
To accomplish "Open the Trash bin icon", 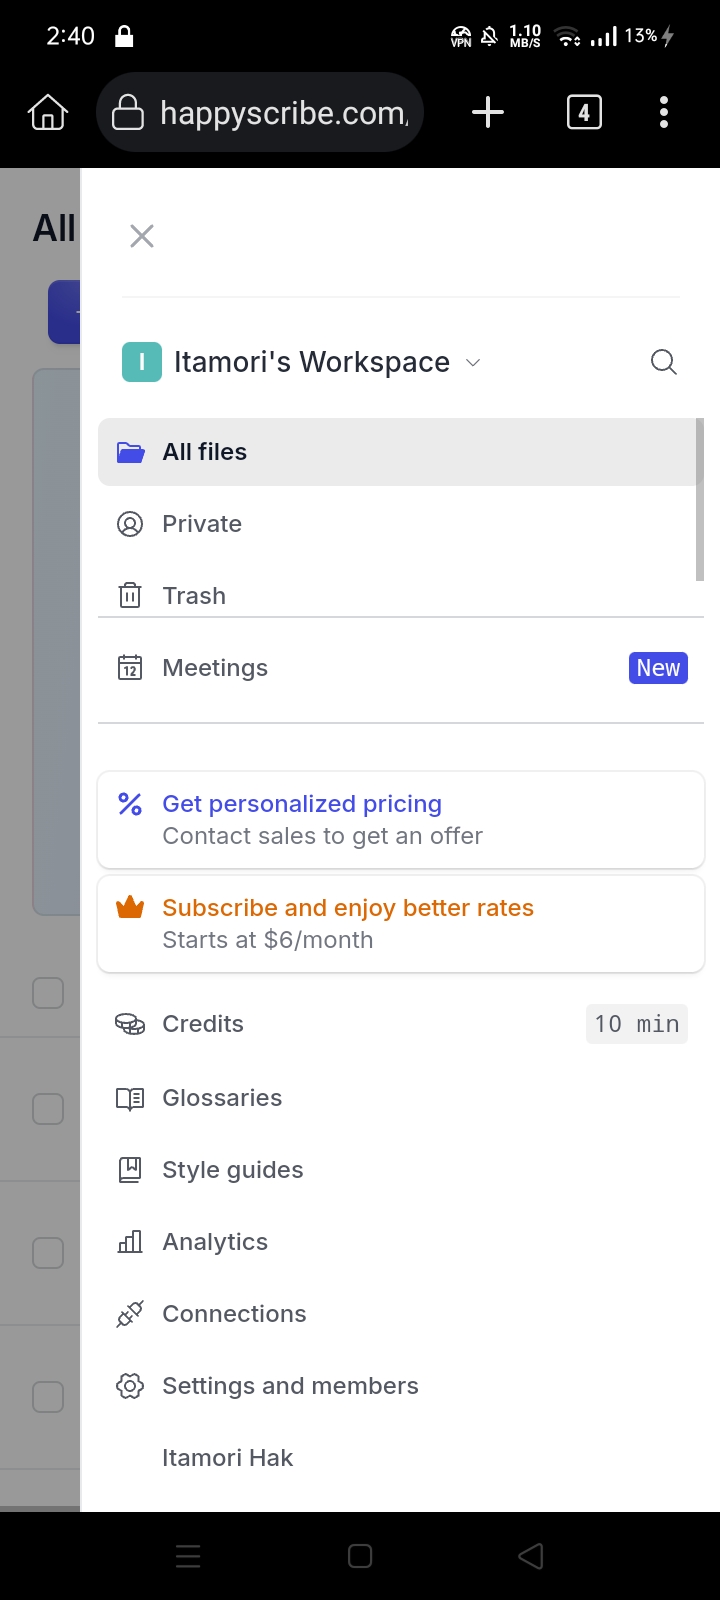I will point(130,596).
